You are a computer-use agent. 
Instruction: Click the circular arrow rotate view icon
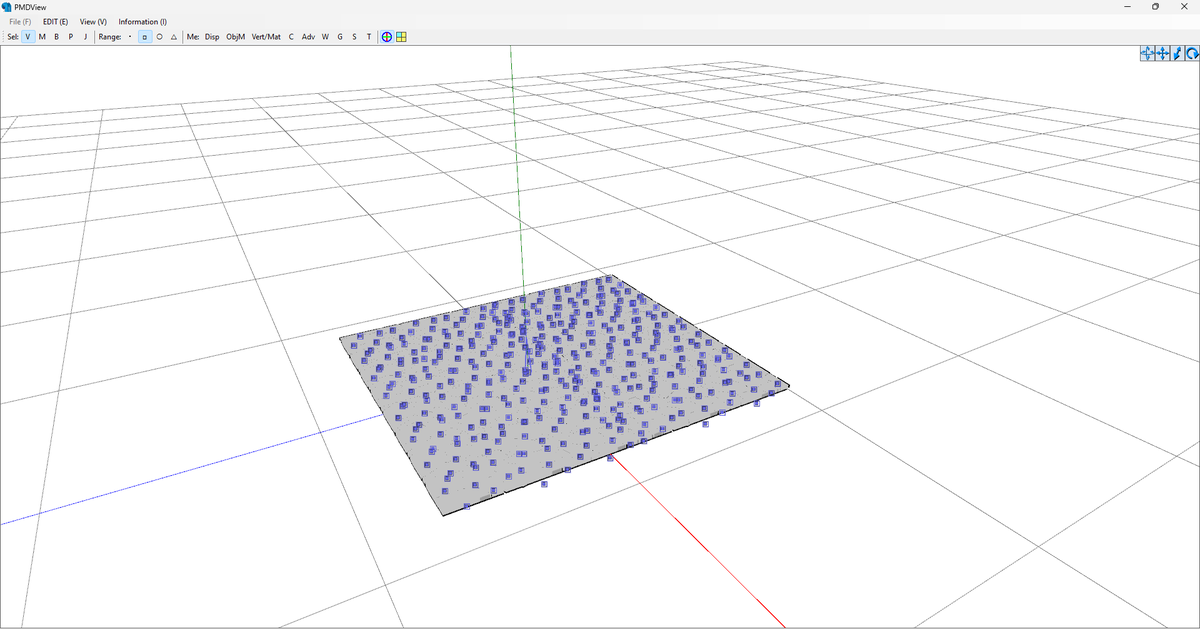(x=1192, y=52)
